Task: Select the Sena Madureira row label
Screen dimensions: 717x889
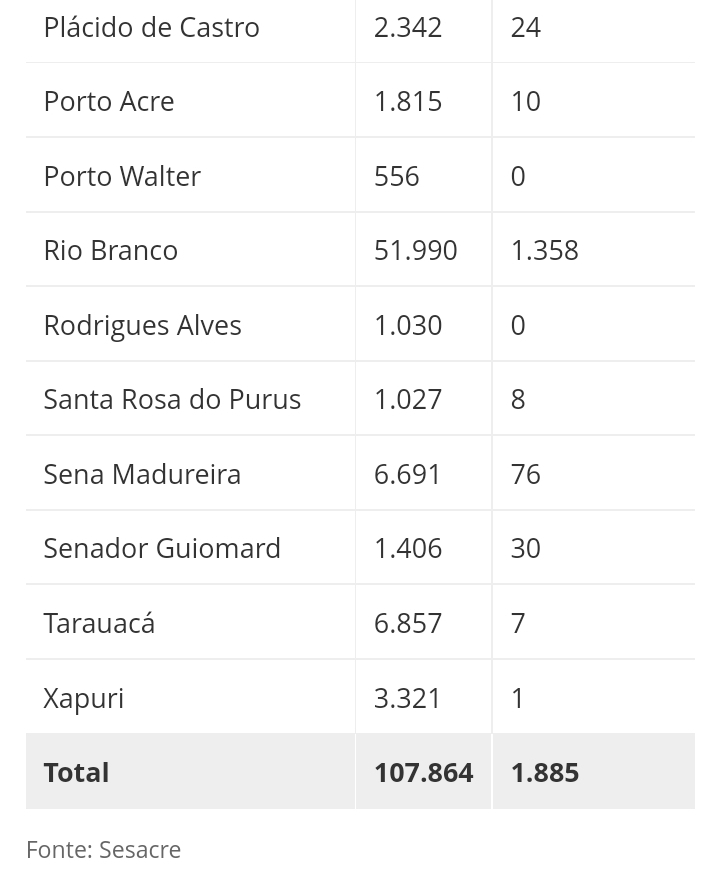Action: (x=142, y=474)
